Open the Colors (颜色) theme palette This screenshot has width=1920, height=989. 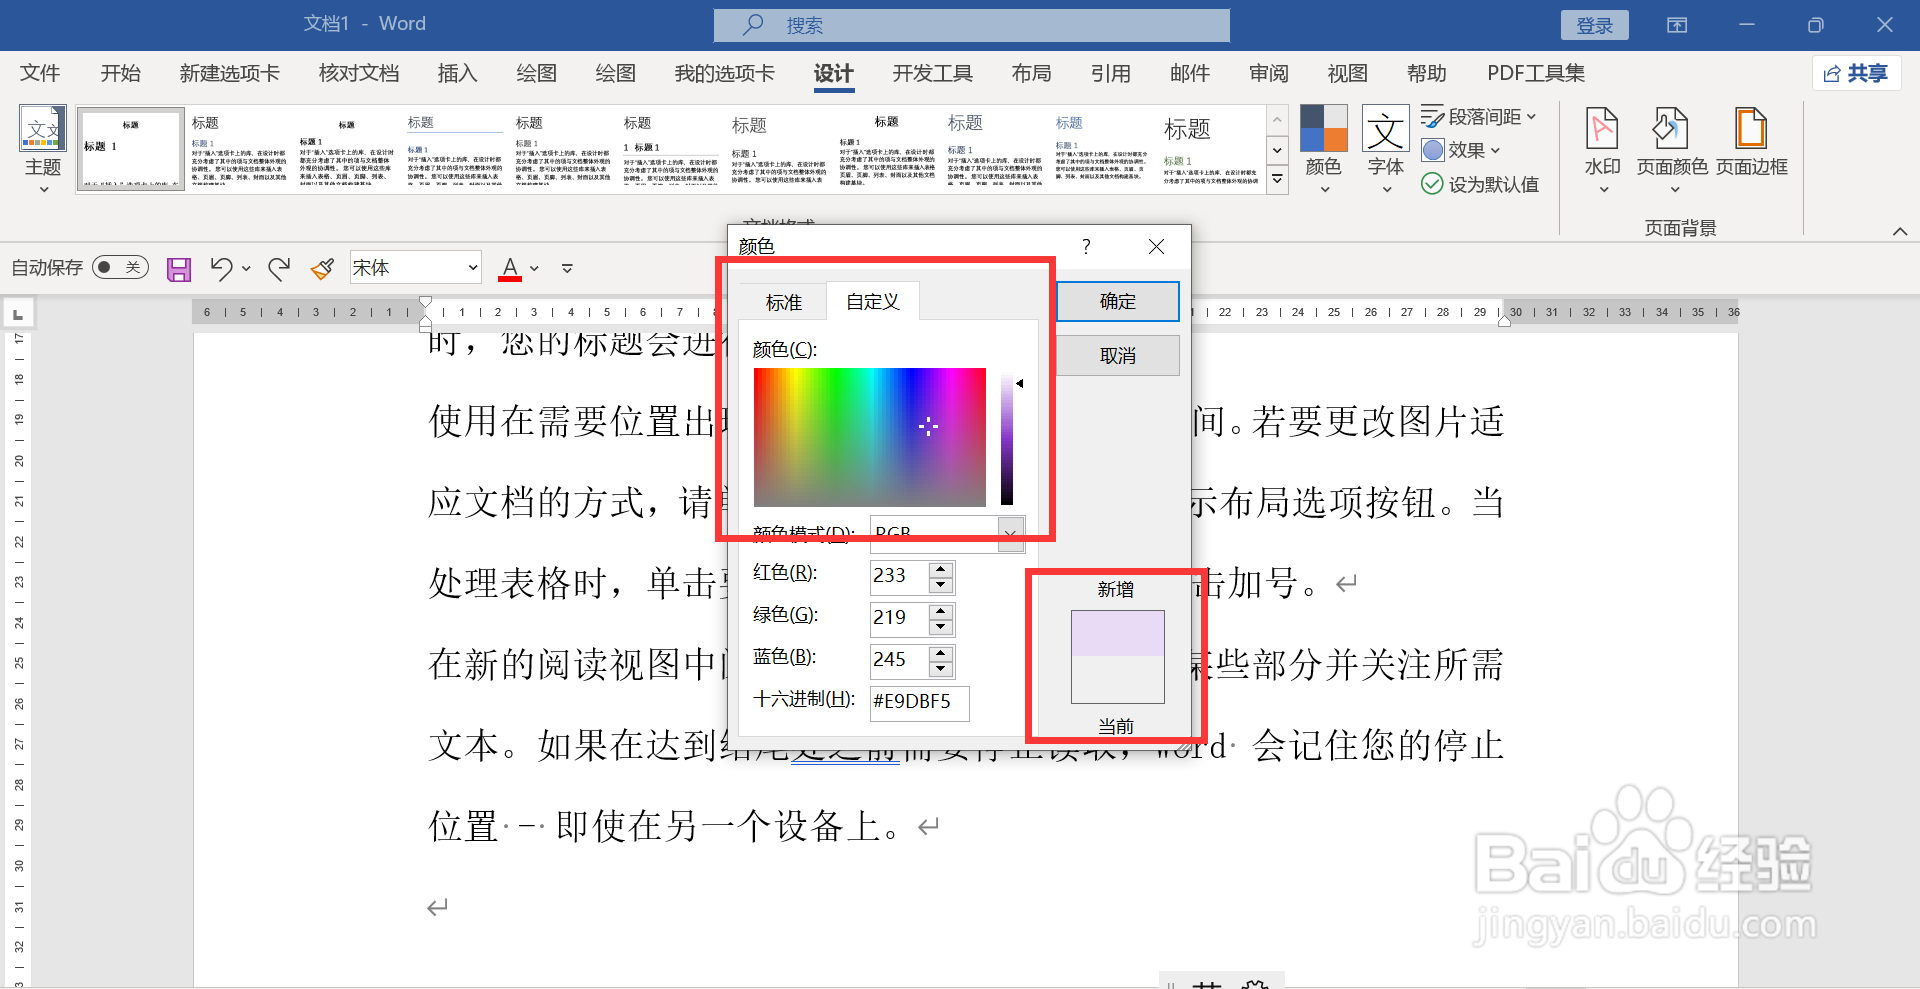pyautogui.click(x=1323, y=148)
